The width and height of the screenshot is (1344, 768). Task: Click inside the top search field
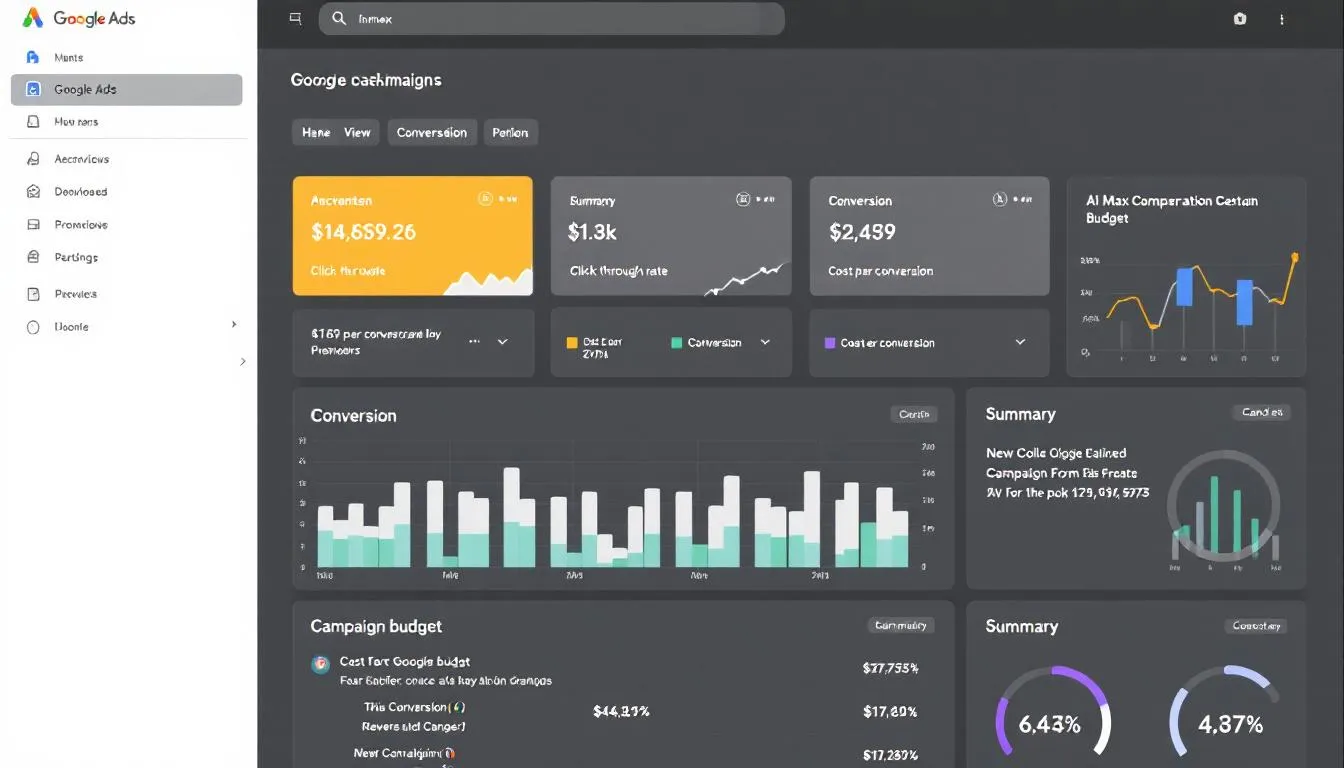coord(550,18)
